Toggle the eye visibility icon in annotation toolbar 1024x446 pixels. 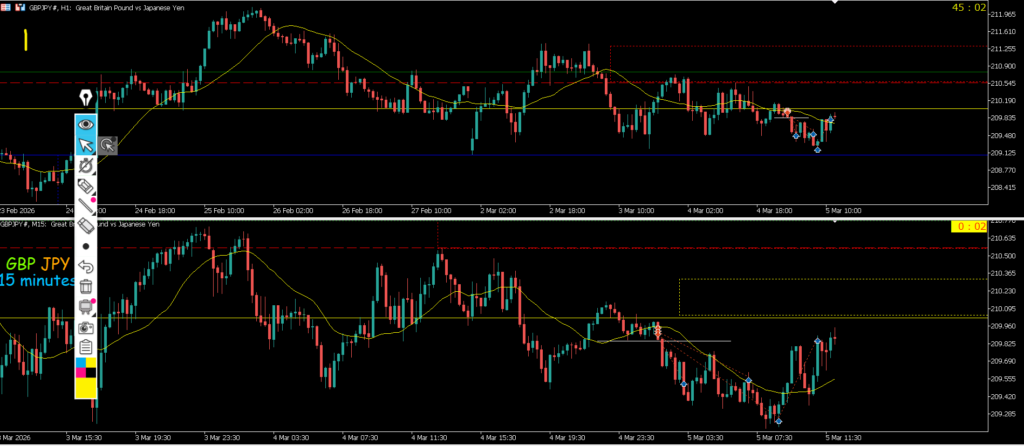tap(86, 124)
